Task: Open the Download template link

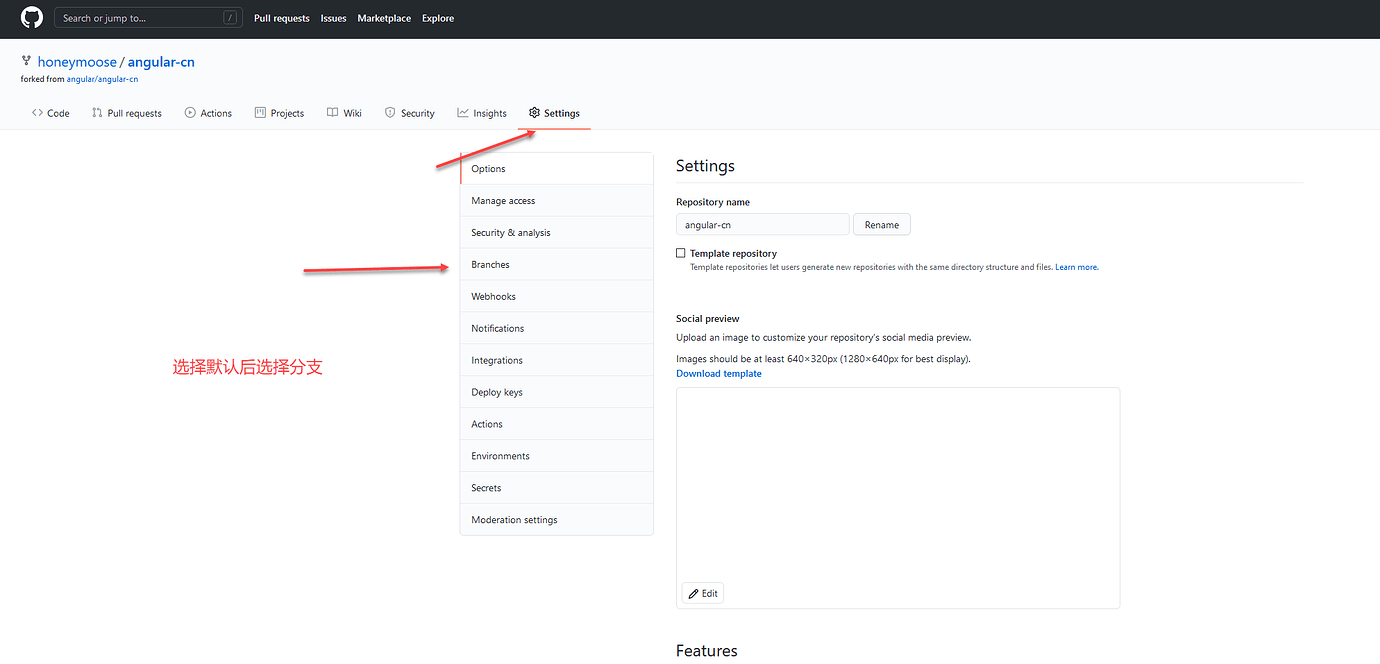Action: [x=719, y=374]
